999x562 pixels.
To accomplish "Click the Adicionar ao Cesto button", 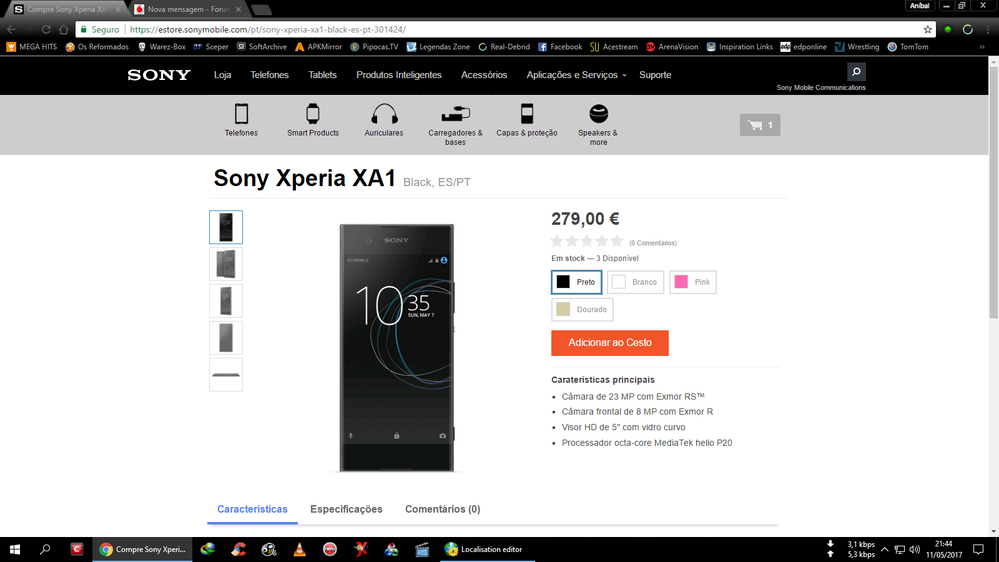I will click(x=610, y=343).
